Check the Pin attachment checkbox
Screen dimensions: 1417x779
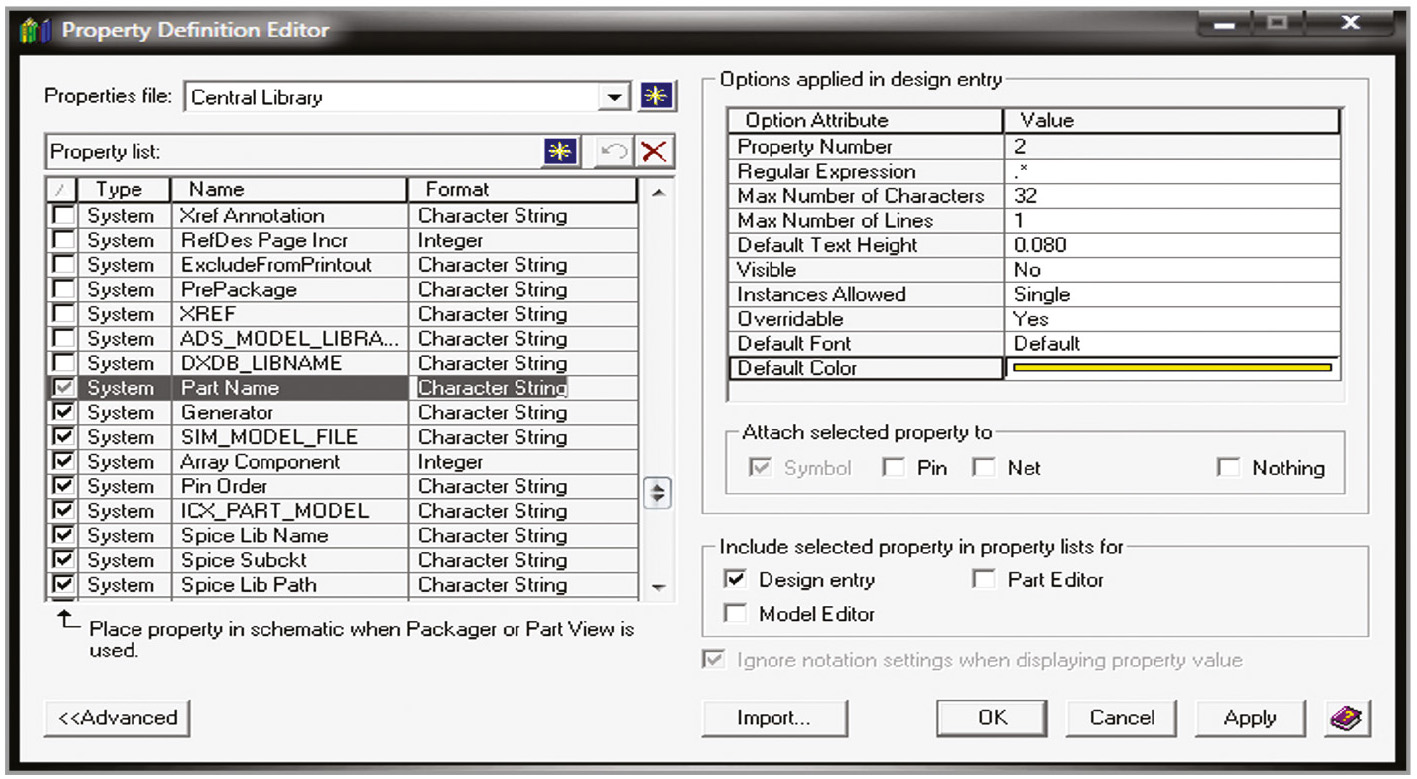(x=893, y=468)
